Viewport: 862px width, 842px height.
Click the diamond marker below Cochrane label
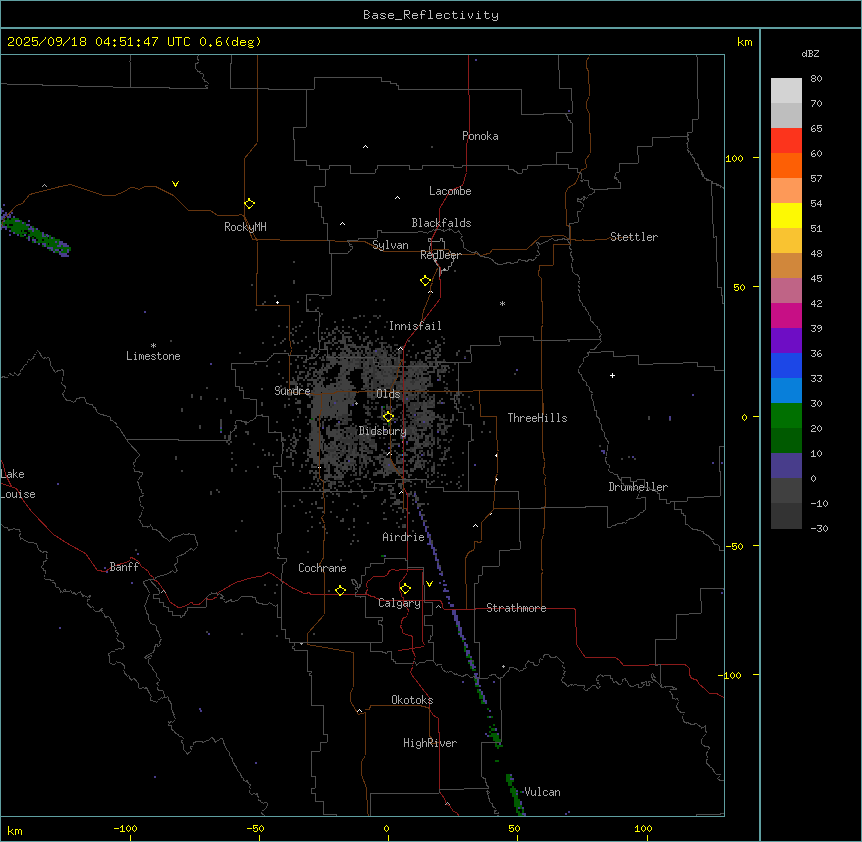340,590
